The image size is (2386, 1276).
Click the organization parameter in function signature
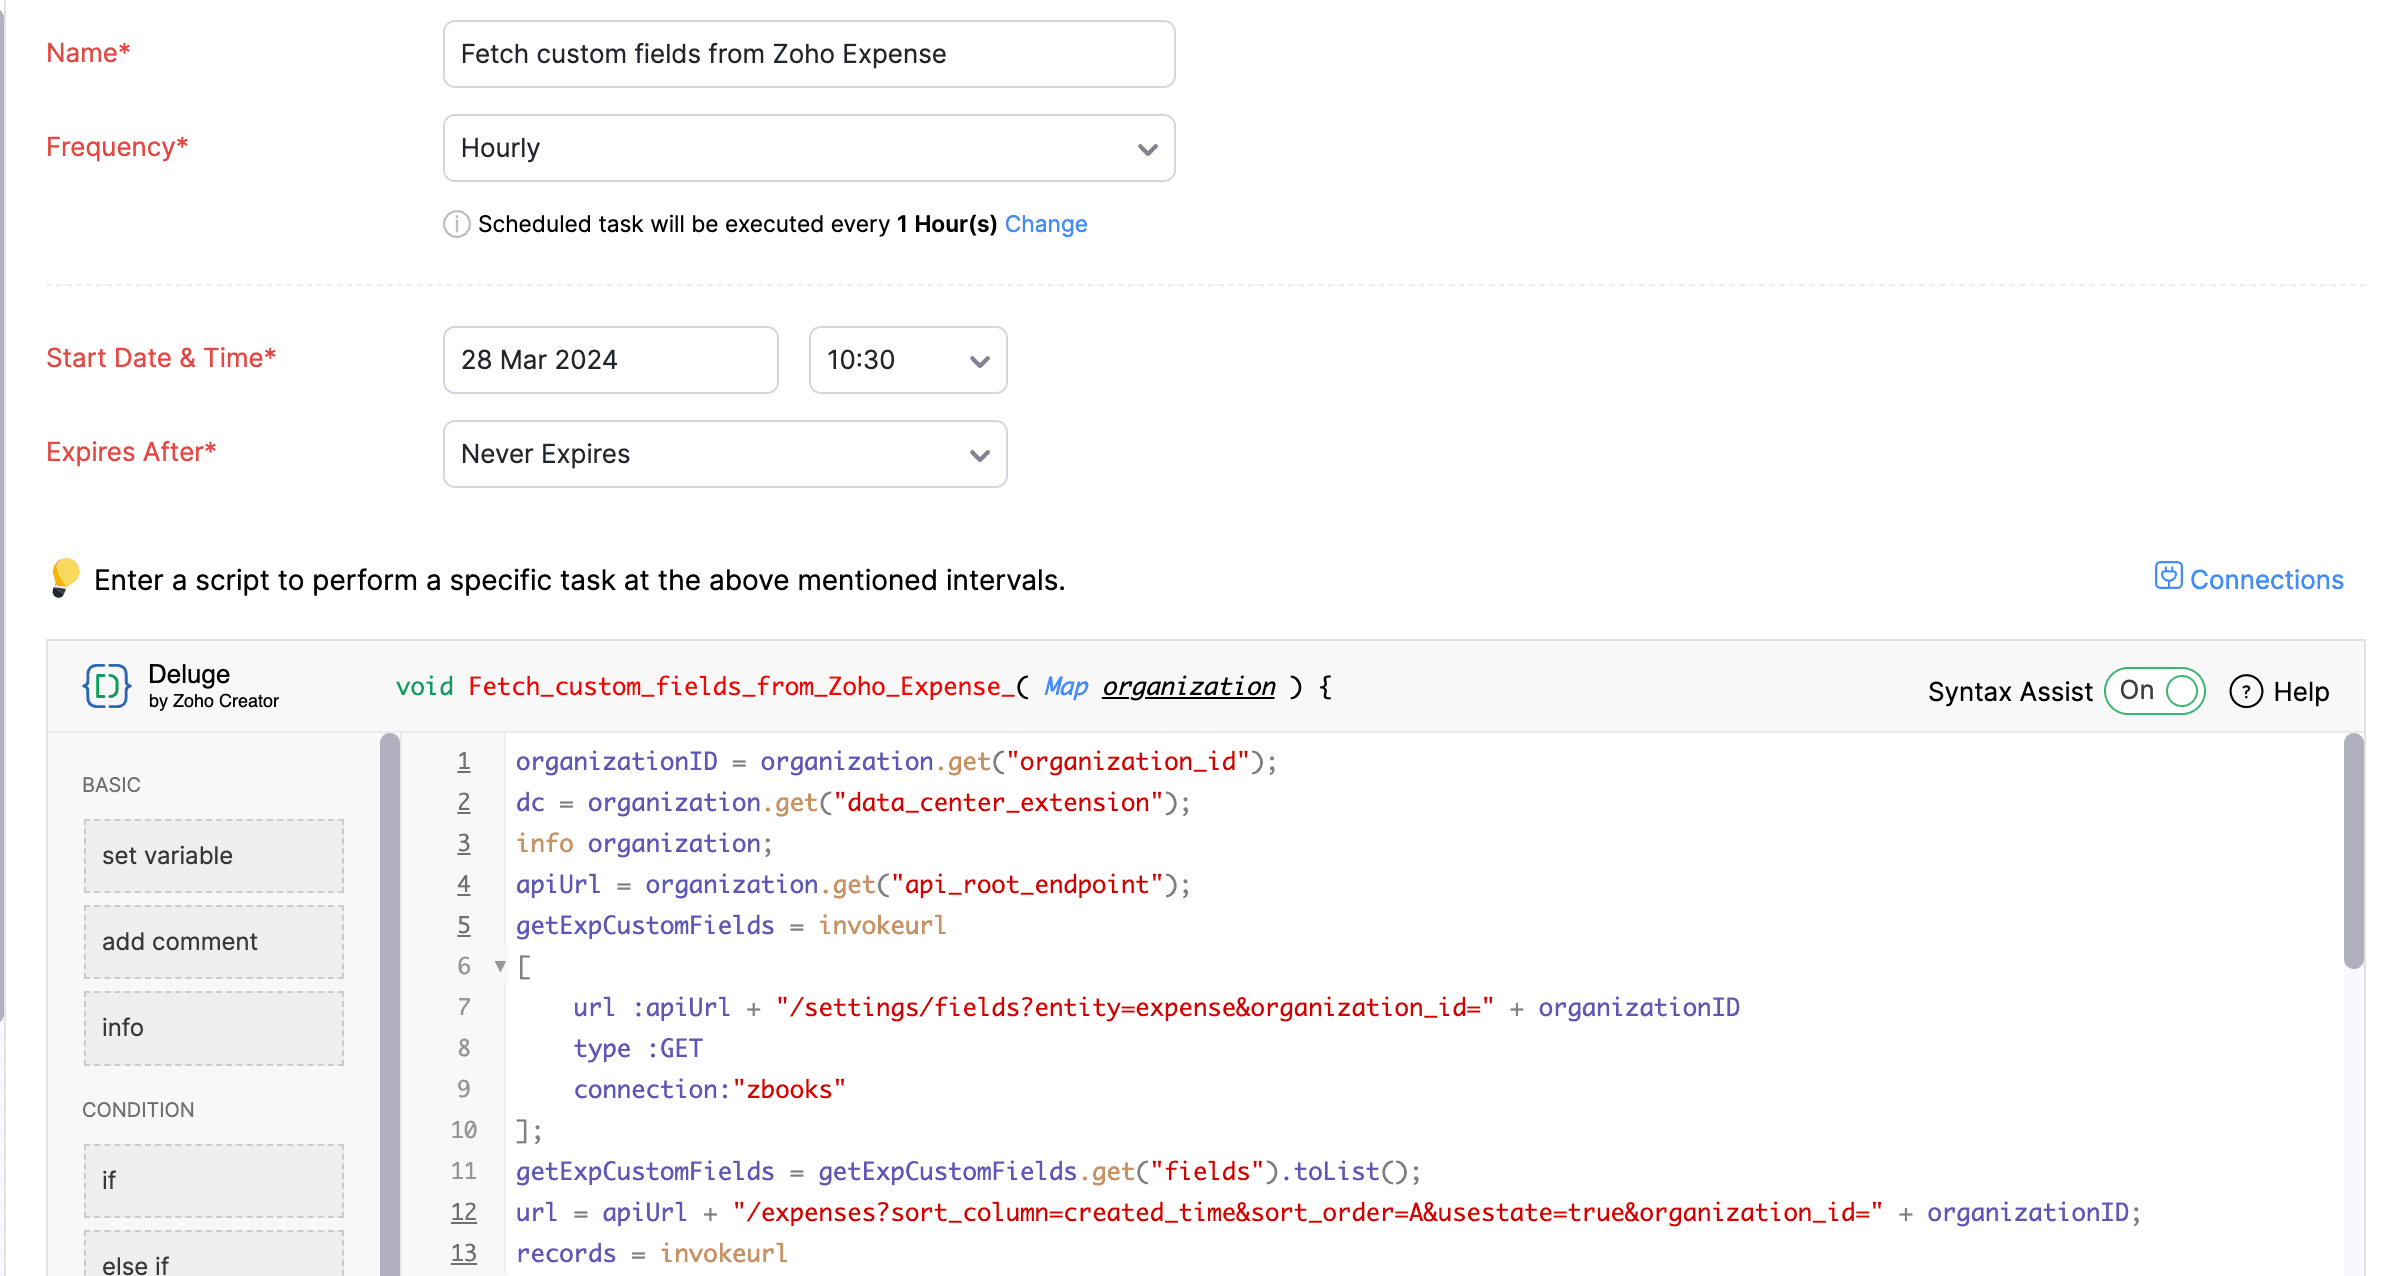coord(1188,687)
